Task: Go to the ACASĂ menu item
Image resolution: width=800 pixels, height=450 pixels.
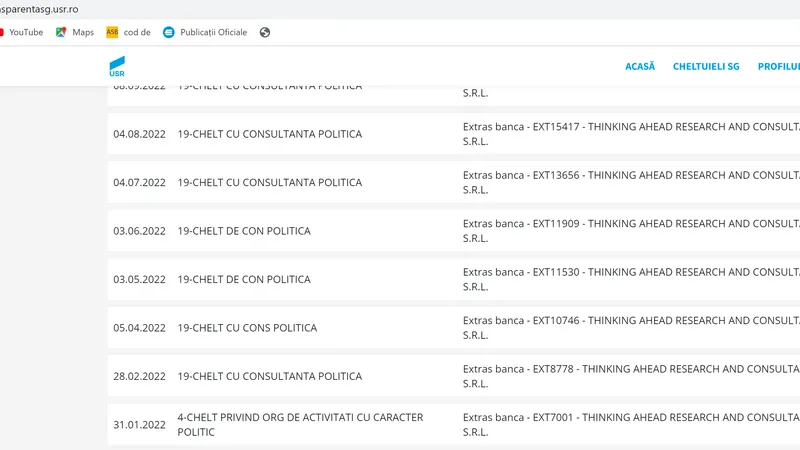Action: 640,66
